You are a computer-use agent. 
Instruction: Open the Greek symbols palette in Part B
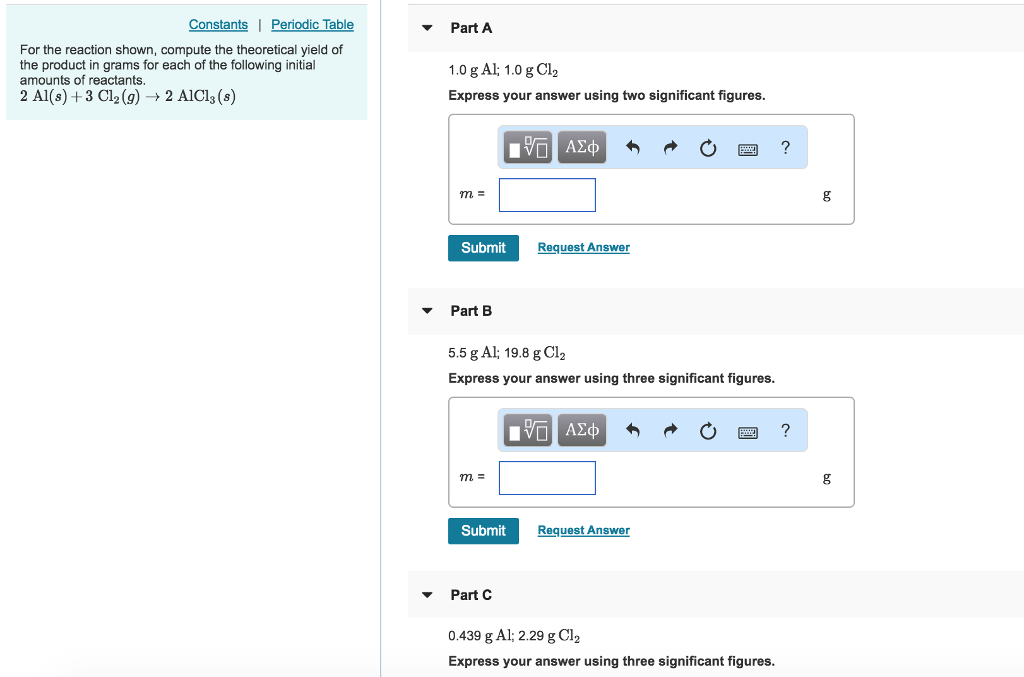(x=581, y=430)
